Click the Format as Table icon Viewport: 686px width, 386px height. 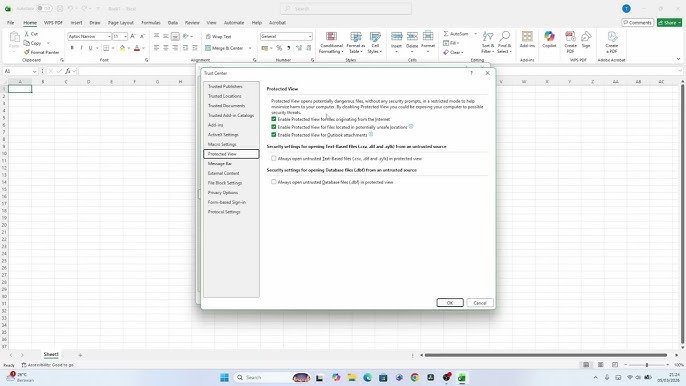coord(356,37)
